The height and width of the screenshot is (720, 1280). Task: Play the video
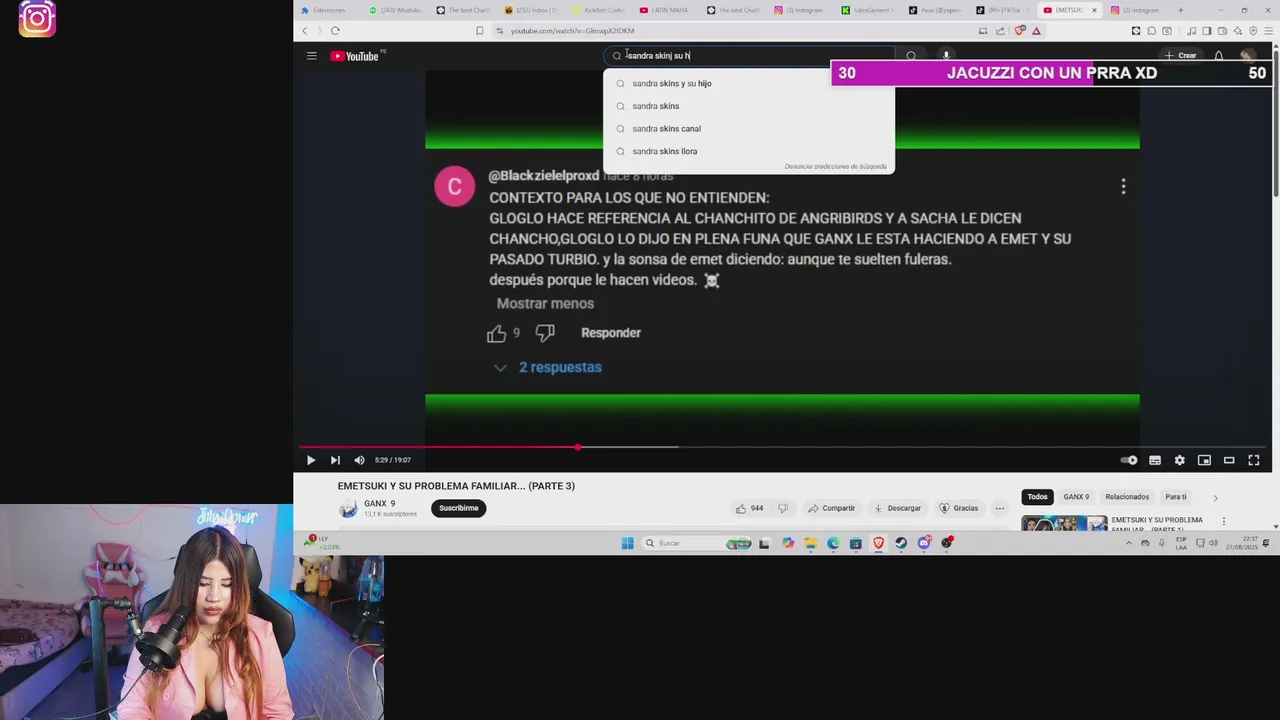pos(310,460)
